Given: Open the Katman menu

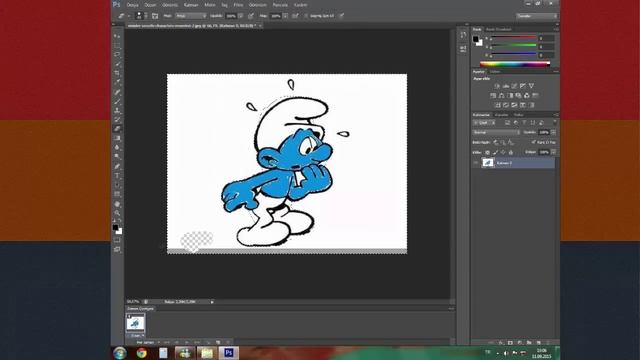Looking at the screenshot, I should tap(191, 5).
